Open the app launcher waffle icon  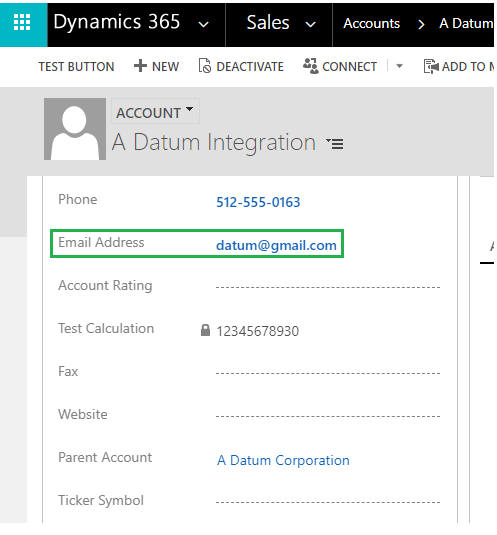22,23
